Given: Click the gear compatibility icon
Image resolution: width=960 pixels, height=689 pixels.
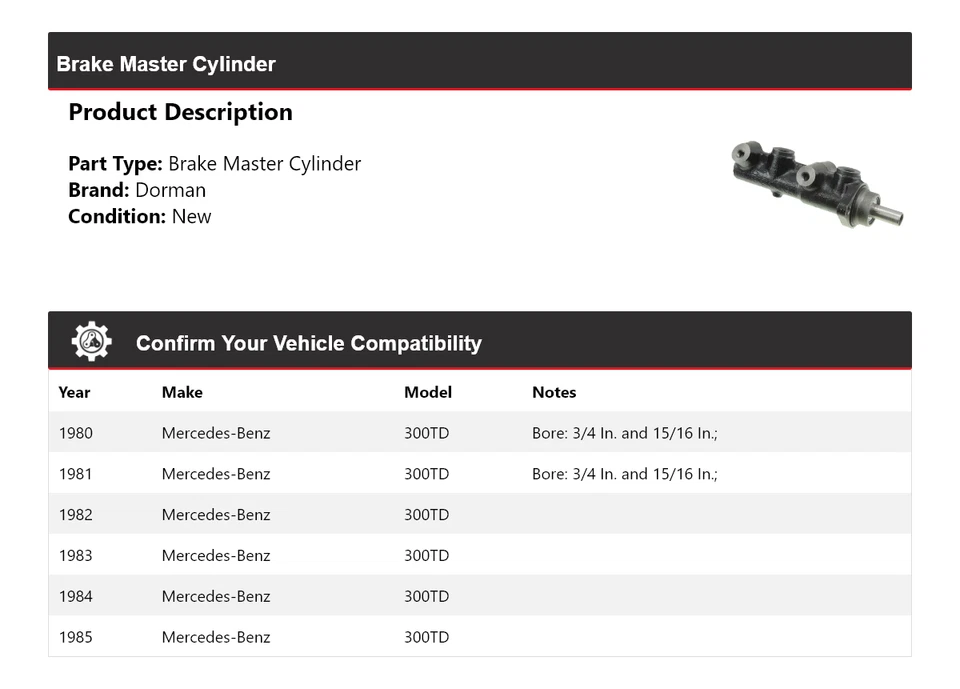Looking at the screenshot, I should [91, 342].
